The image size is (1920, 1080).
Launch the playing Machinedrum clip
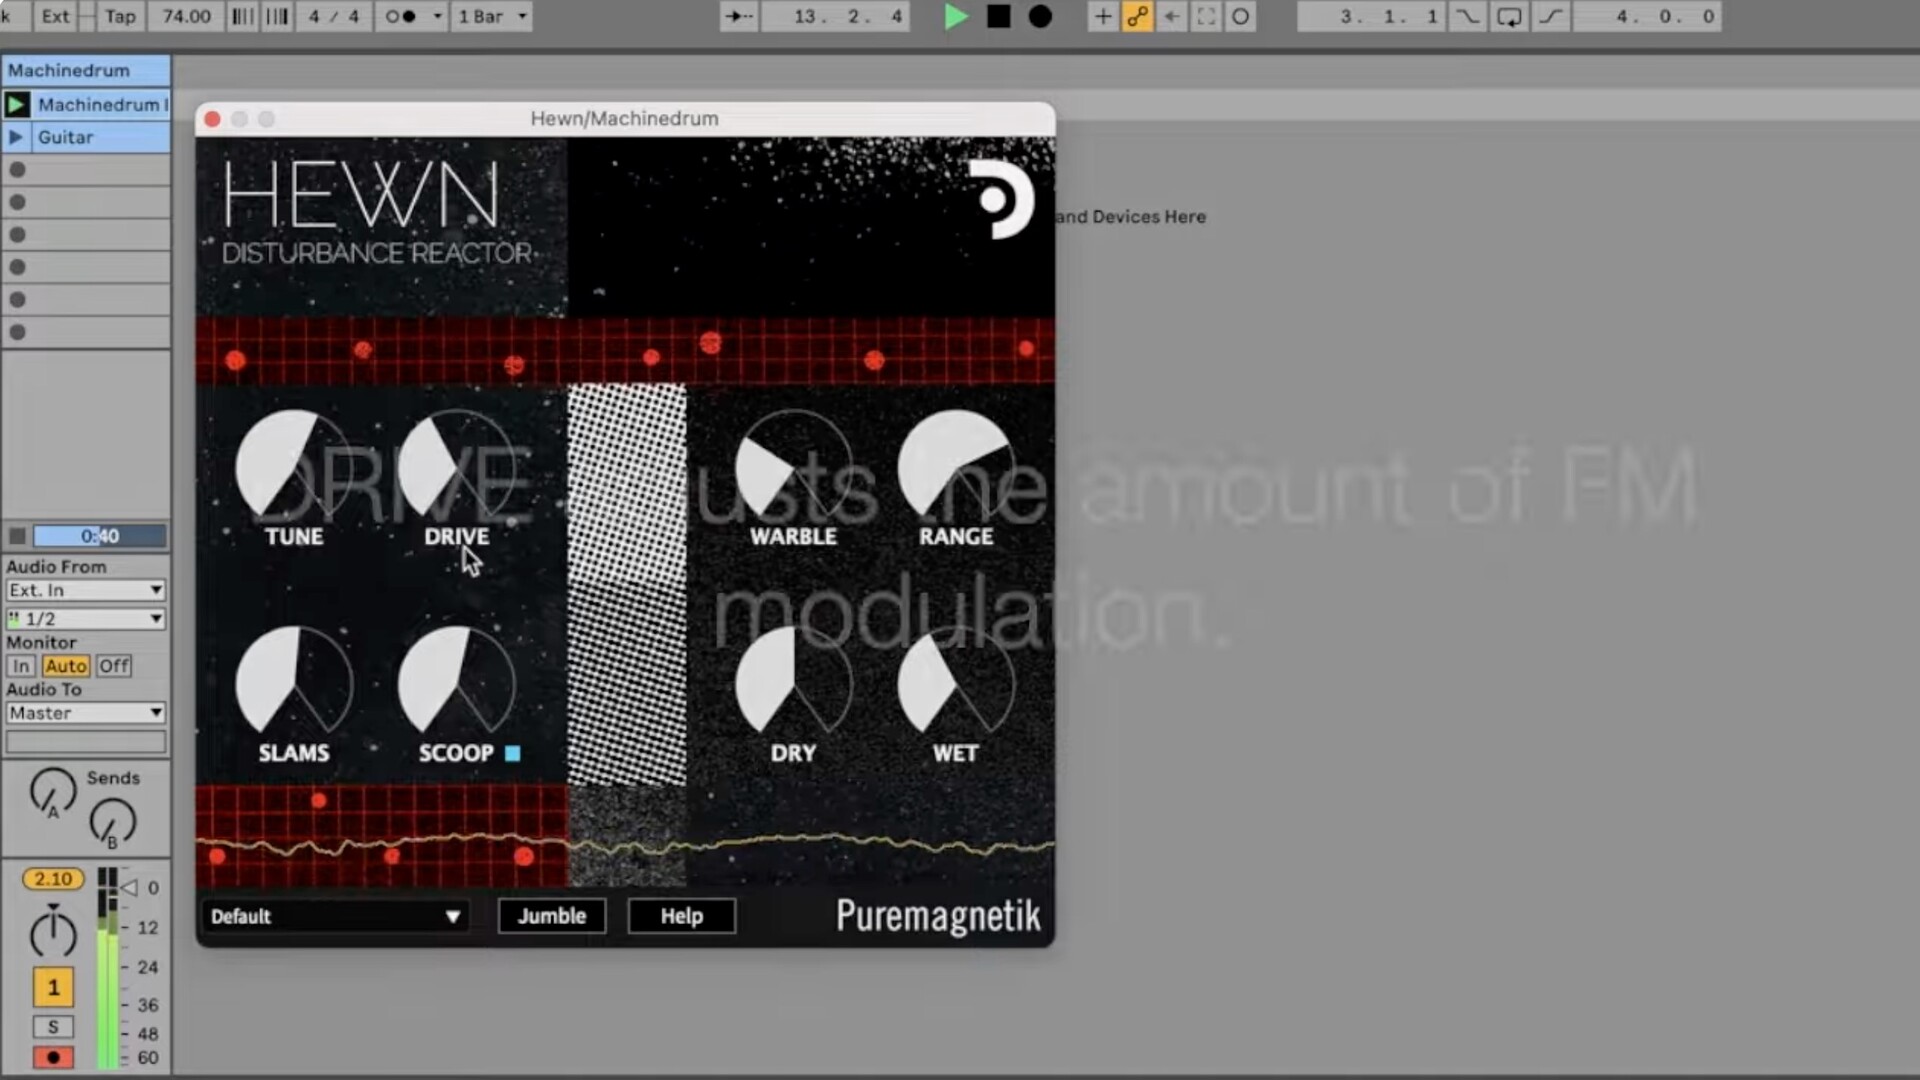point(16,104)
